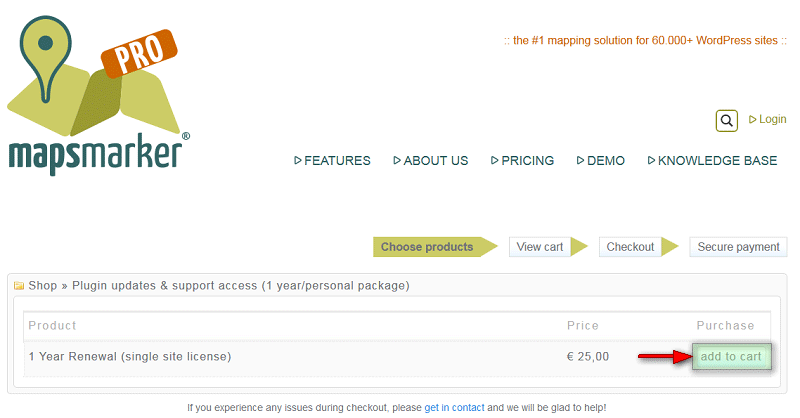Select the Secure payment step
The width and height of the screenshot is (800, 418).
coord(738,247)
